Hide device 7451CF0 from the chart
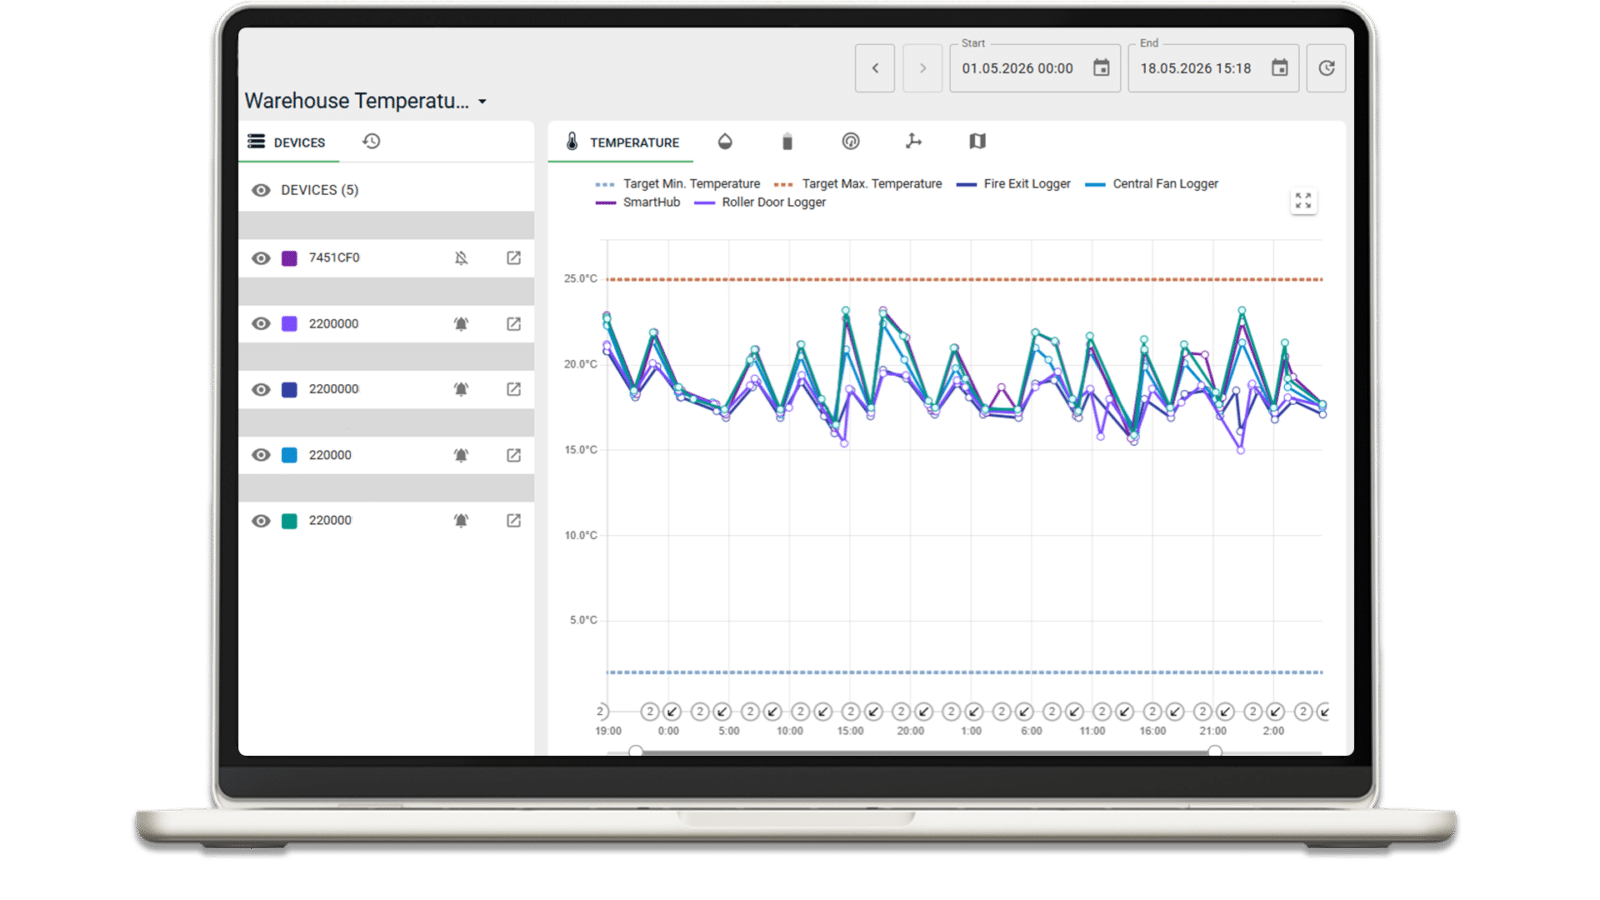 click(261, 258)
